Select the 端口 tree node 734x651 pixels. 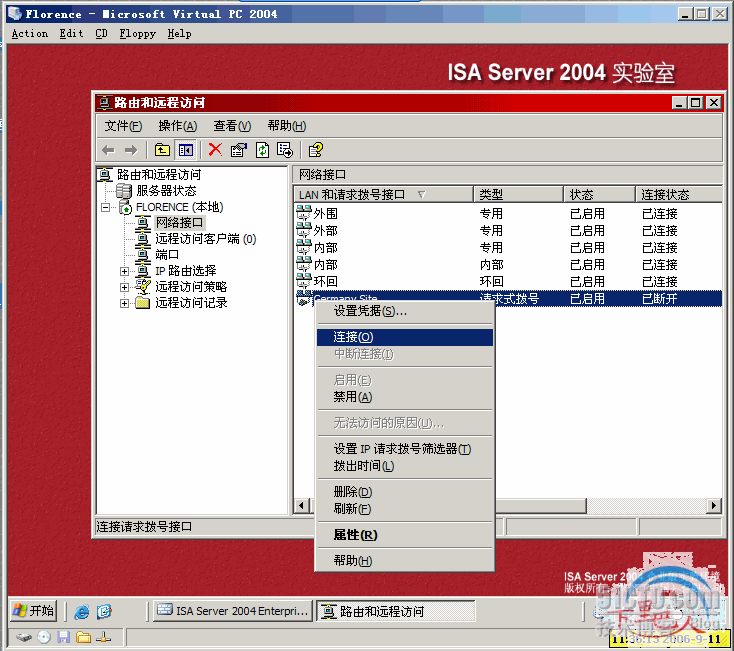[x=167, y=255]
